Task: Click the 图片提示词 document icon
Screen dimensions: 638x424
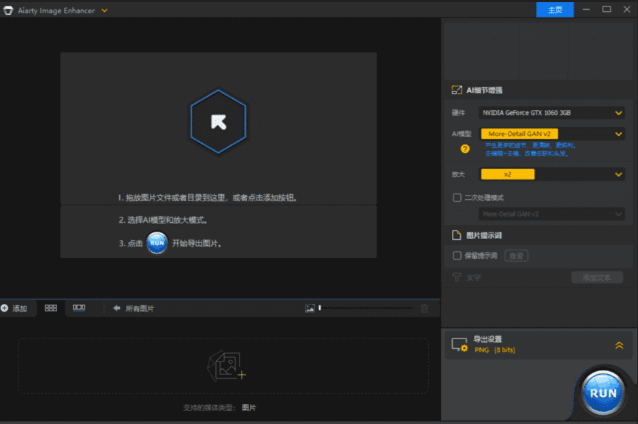Action: tap(457, 235)
